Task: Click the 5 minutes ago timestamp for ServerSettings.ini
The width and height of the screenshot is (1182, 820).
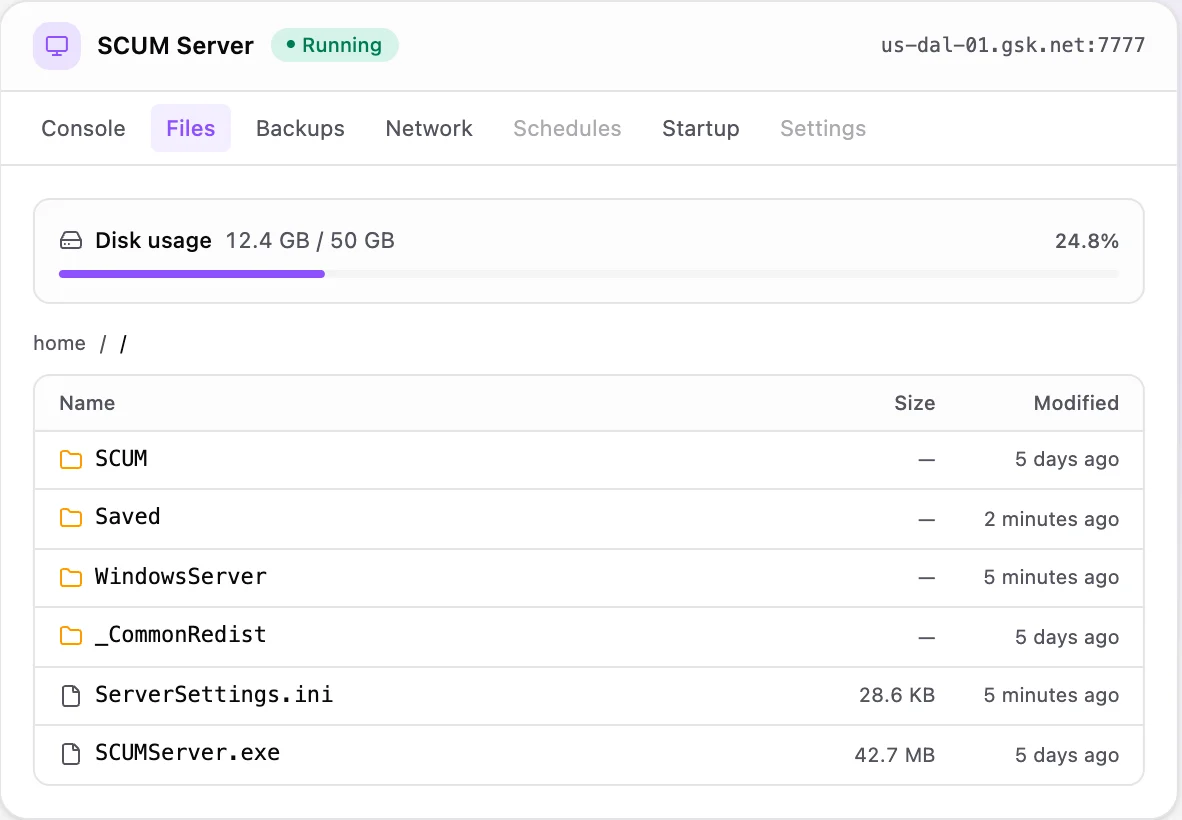Action: (x=1051, y=695)
